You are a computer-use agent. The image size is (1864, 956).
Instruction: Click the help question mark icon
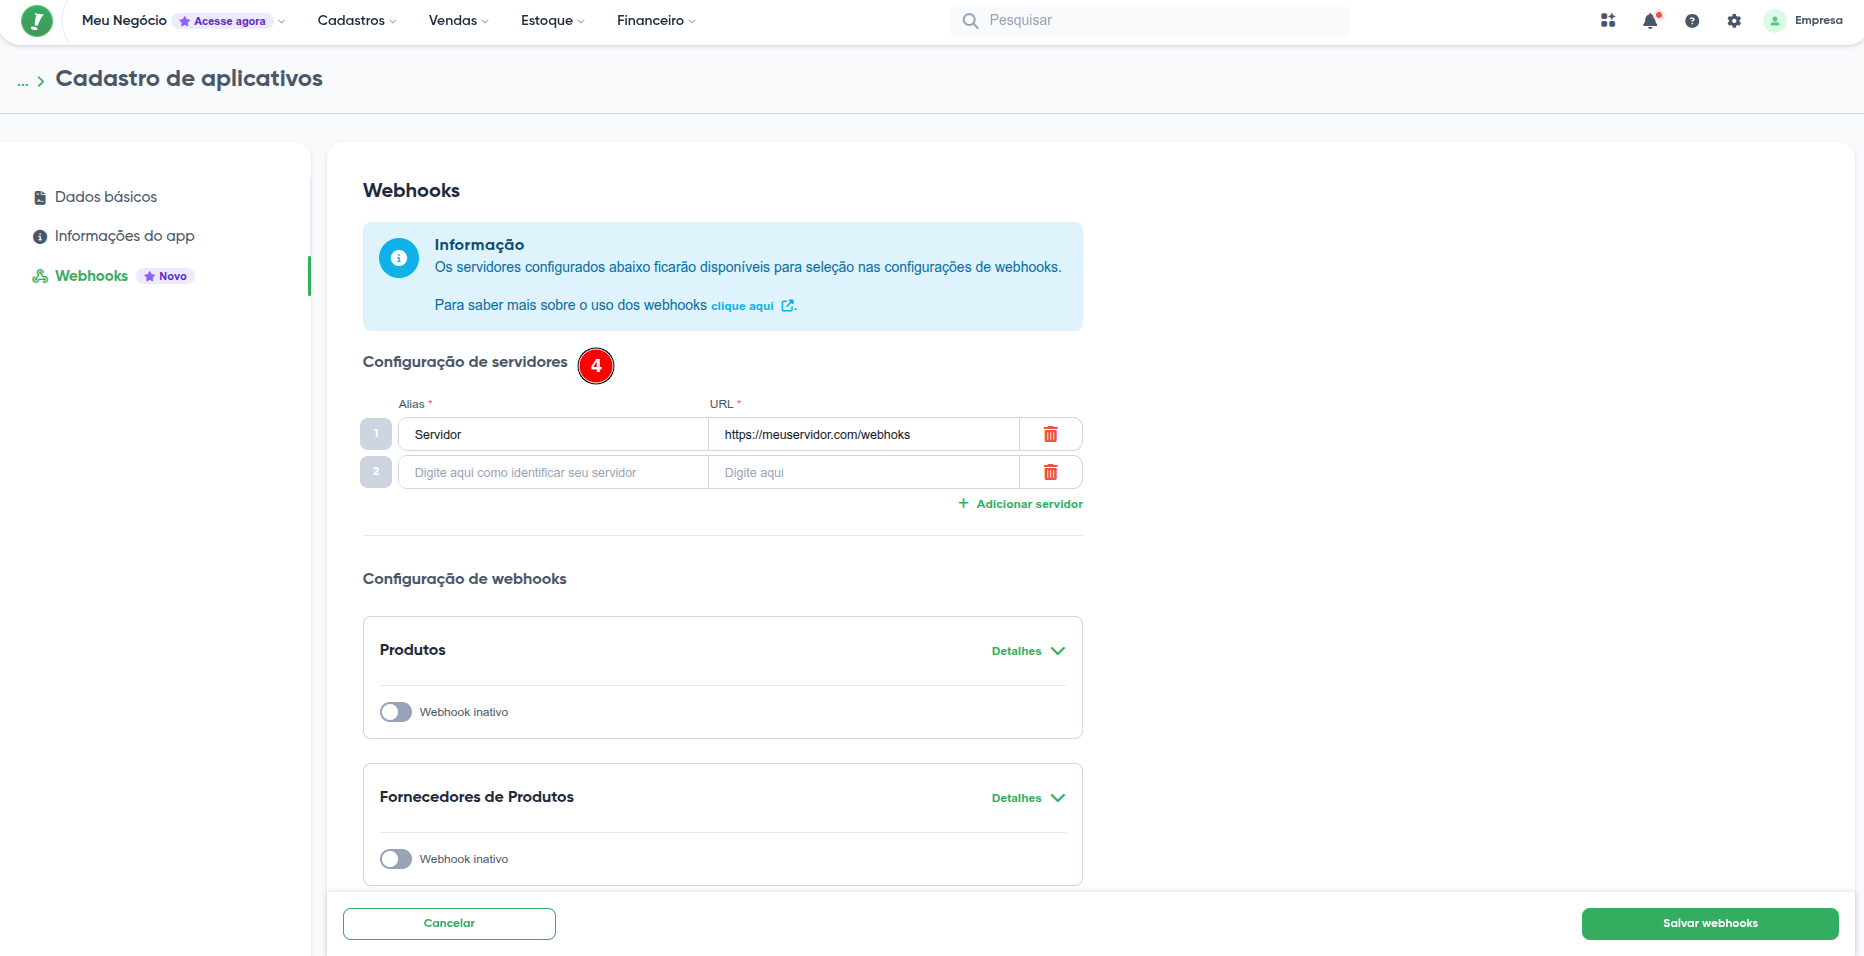[x=1692, y=21]
